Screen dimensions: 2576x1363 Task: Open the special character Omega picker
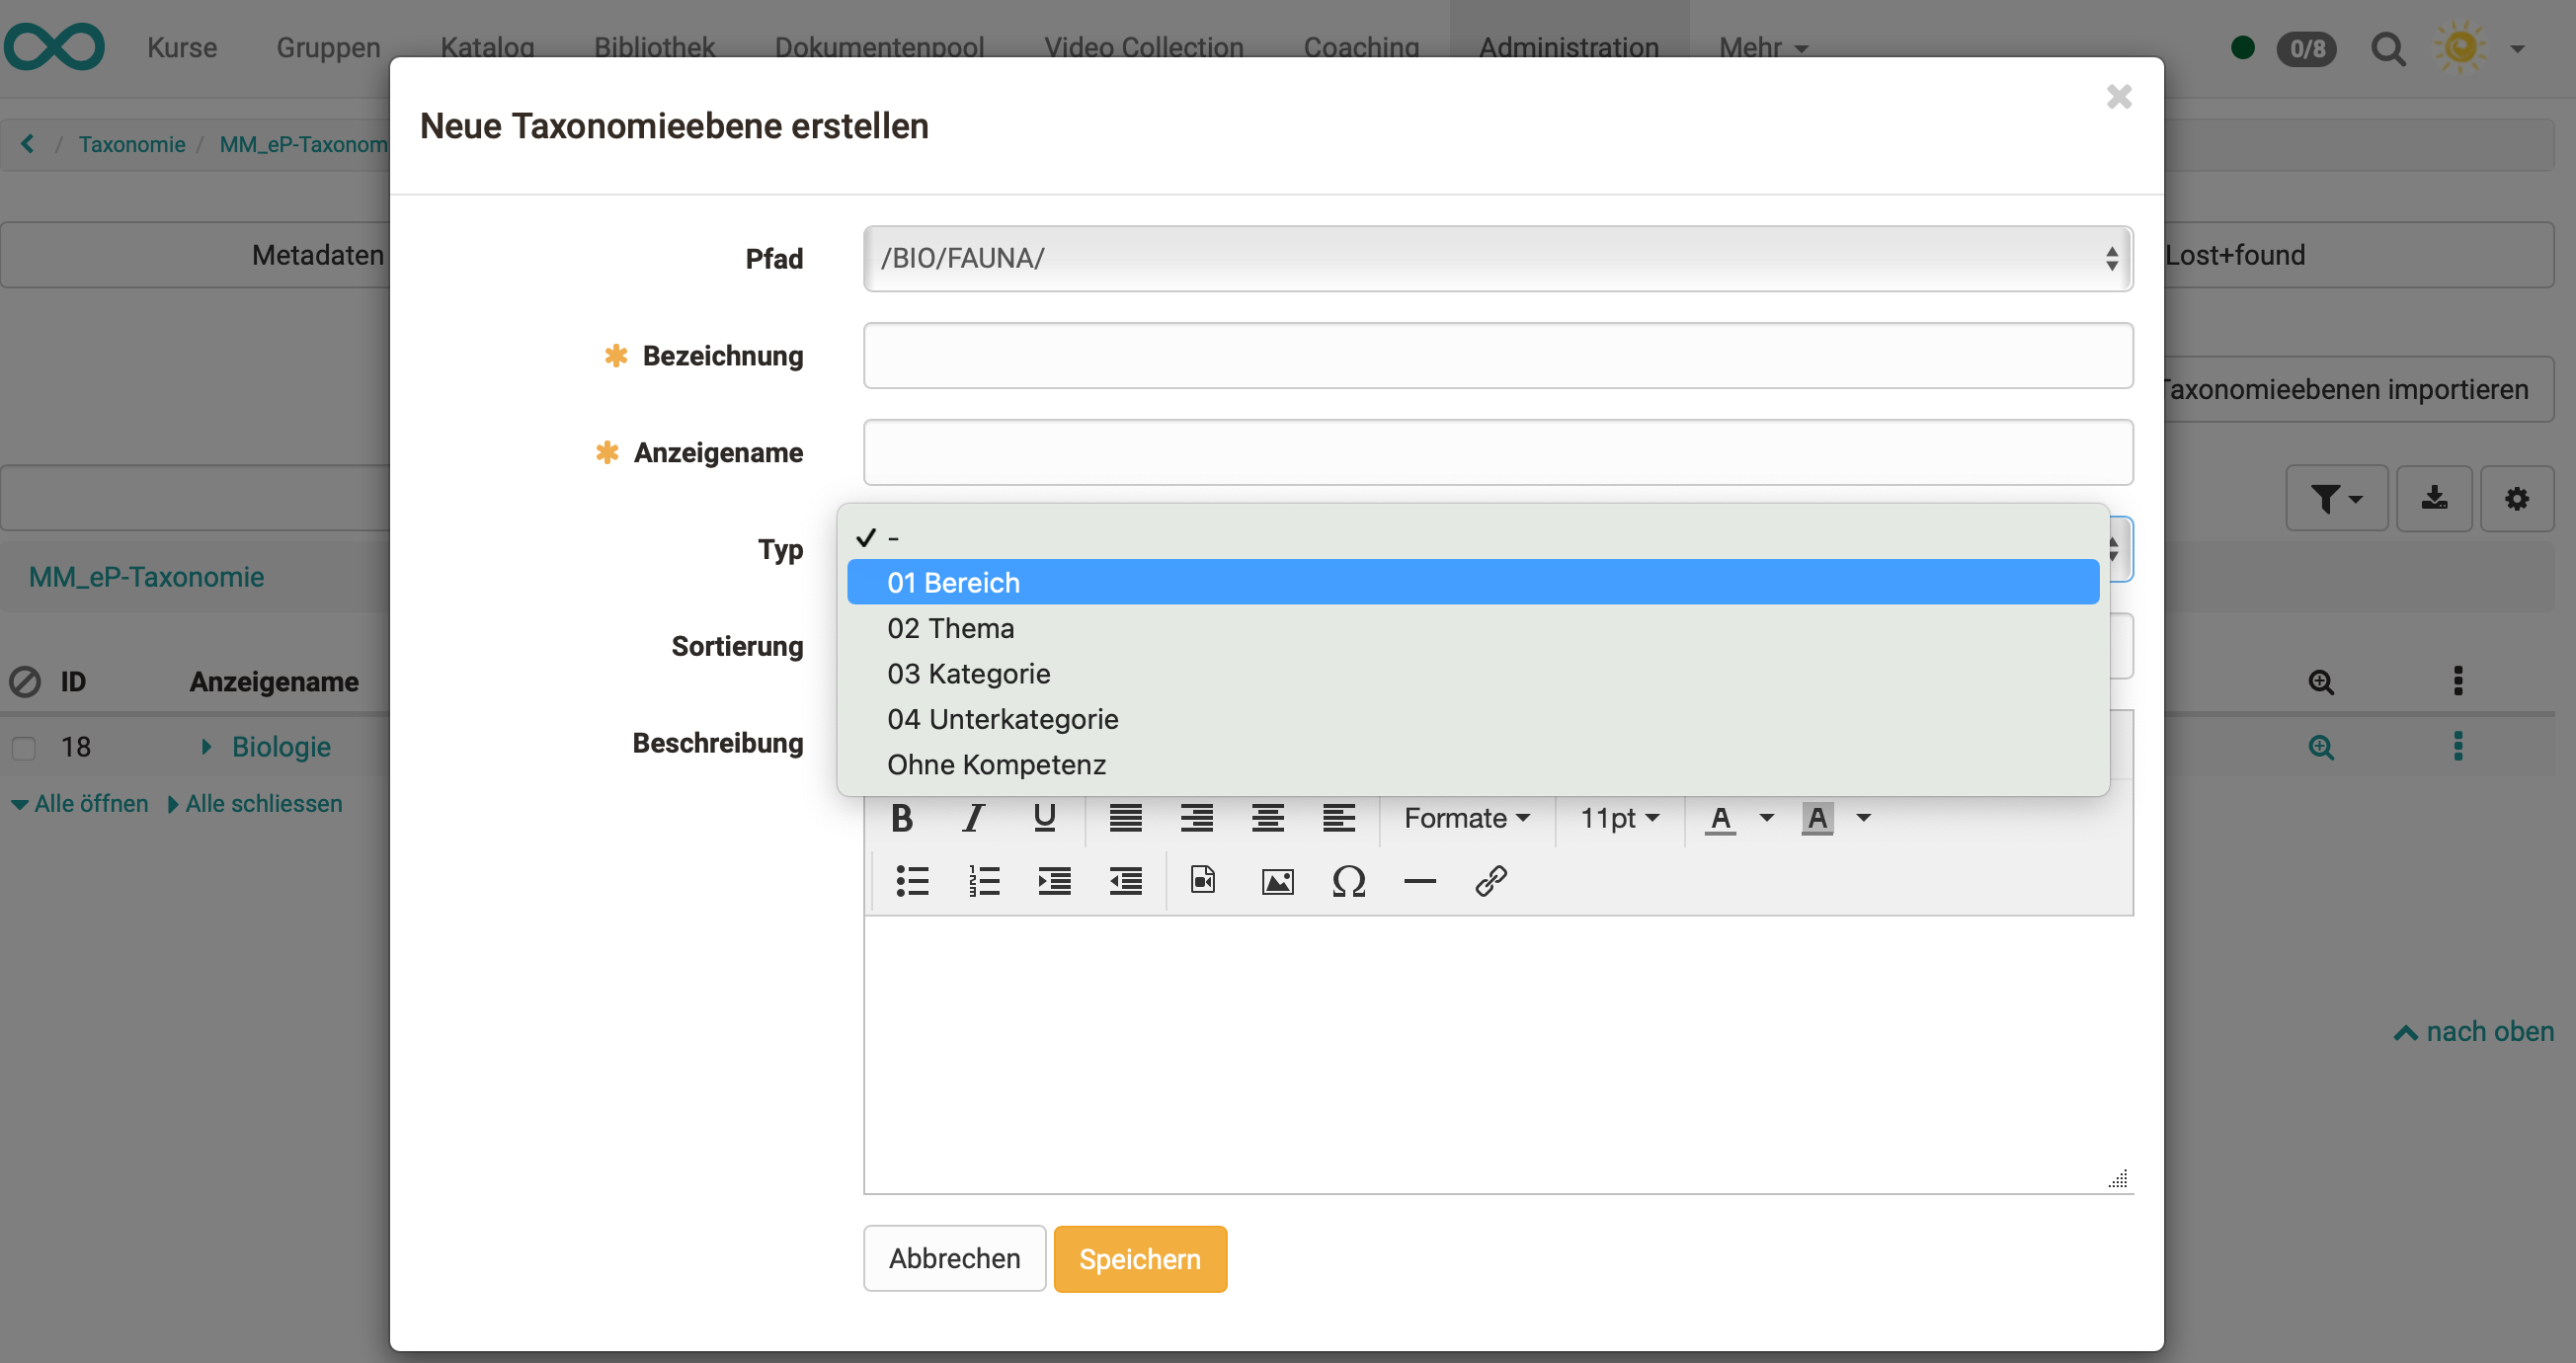[1348, 881]
